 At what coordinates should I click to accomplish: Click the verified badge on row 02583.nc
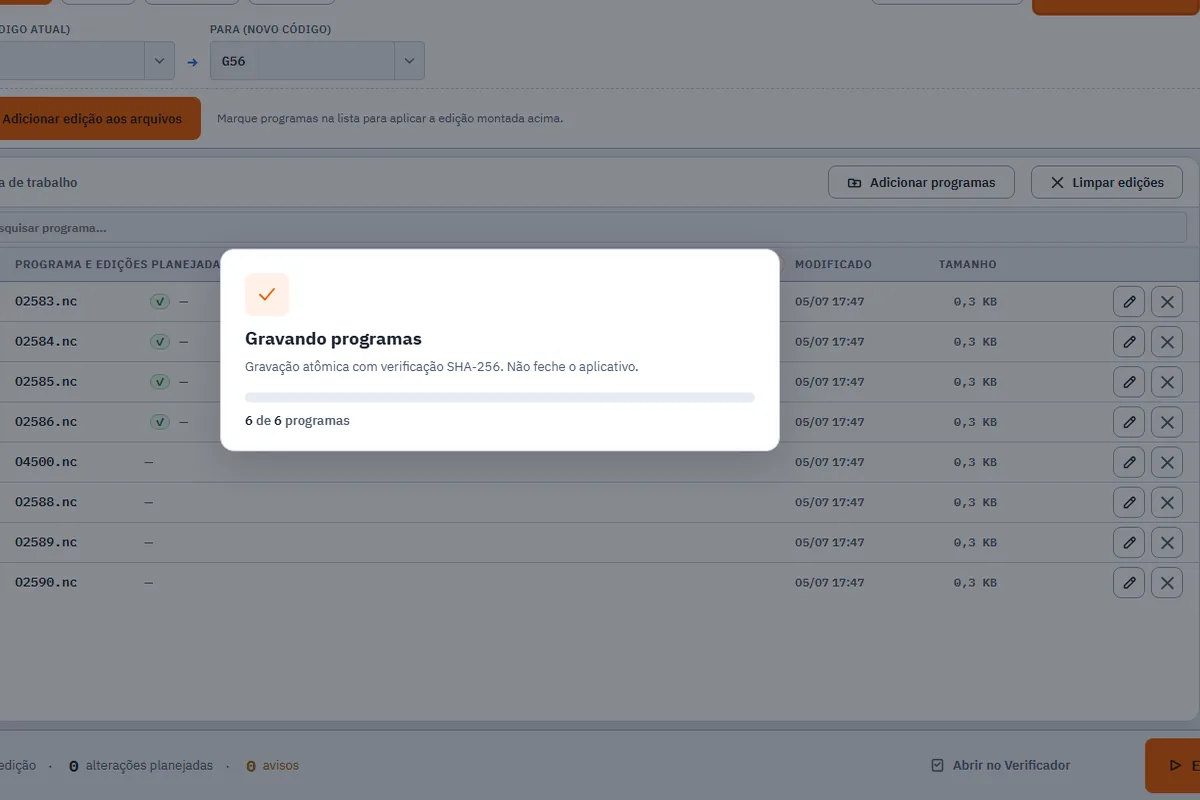160,301
